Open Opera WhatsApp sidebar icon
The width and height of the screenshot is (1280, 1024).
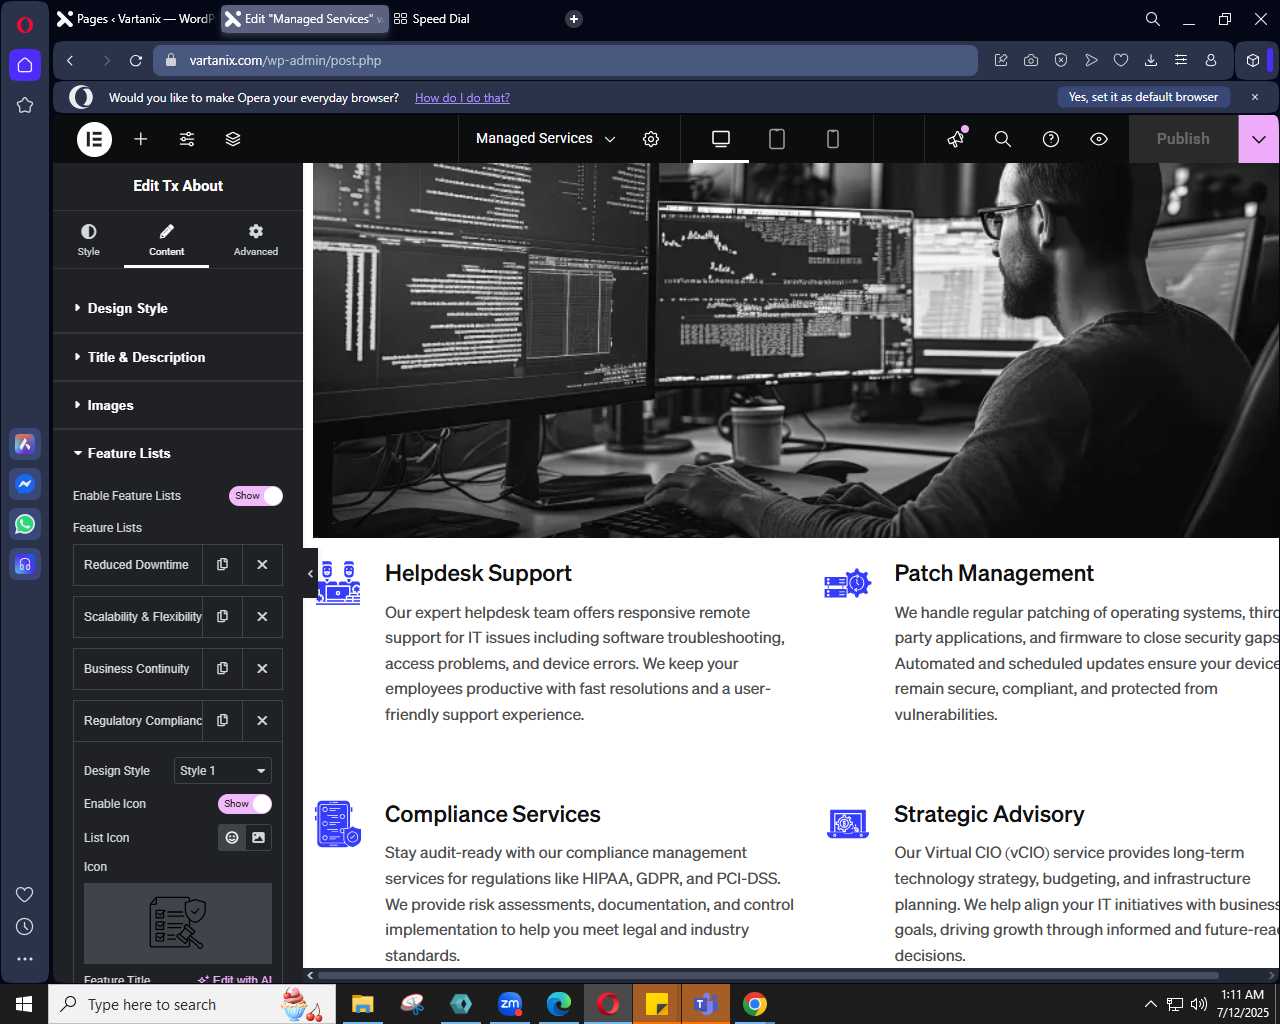tap(25, 524)
